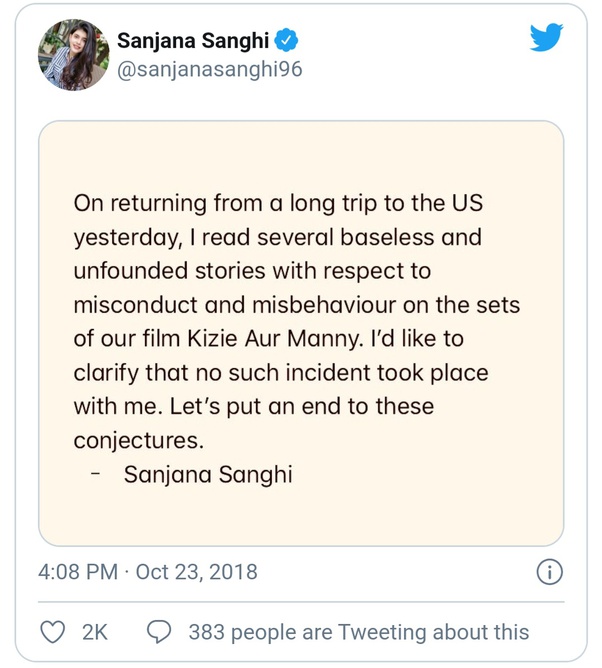Click the bold header name Sanjana Sanghi

pos(194,41)
